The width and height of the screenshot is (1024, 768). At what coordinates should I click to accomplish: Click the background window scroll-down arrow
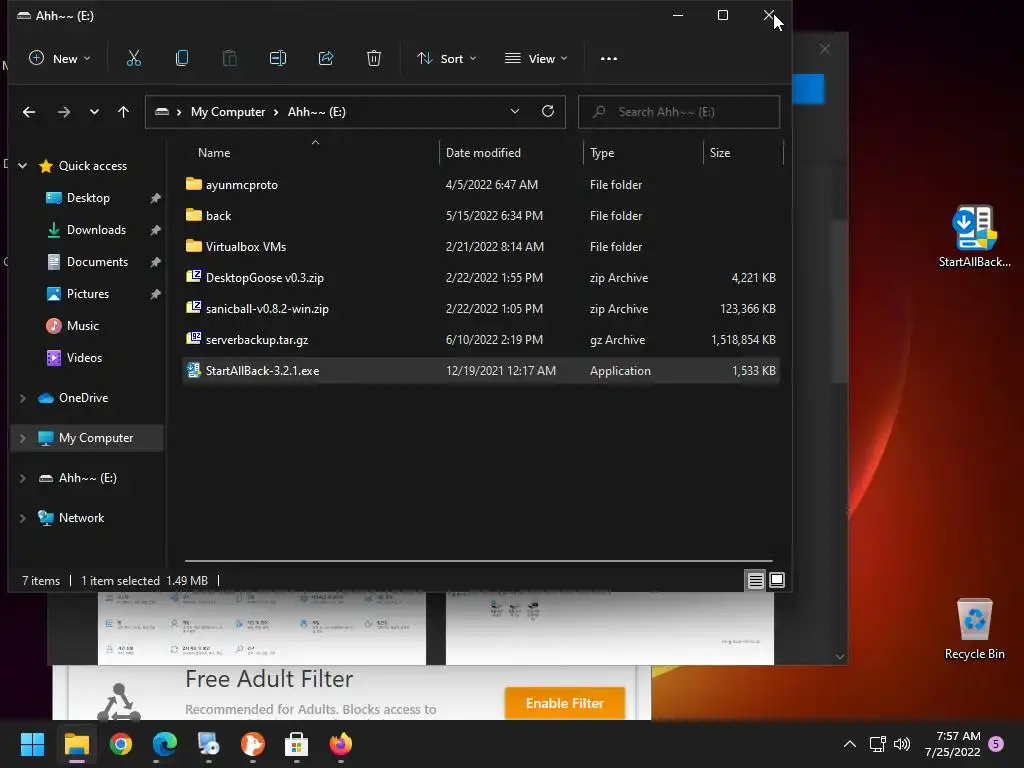click(840, 656)
